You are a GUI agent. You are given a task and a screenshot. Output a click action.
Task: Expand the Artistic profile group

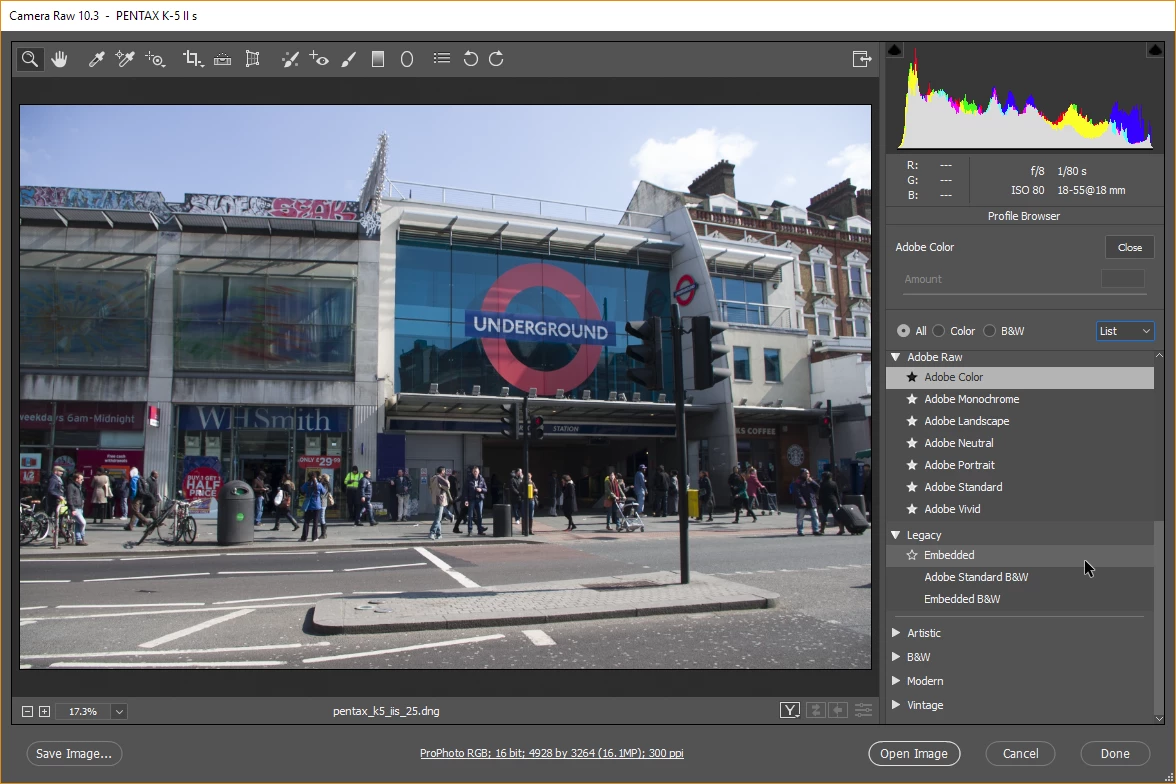(x=896, y=633)
